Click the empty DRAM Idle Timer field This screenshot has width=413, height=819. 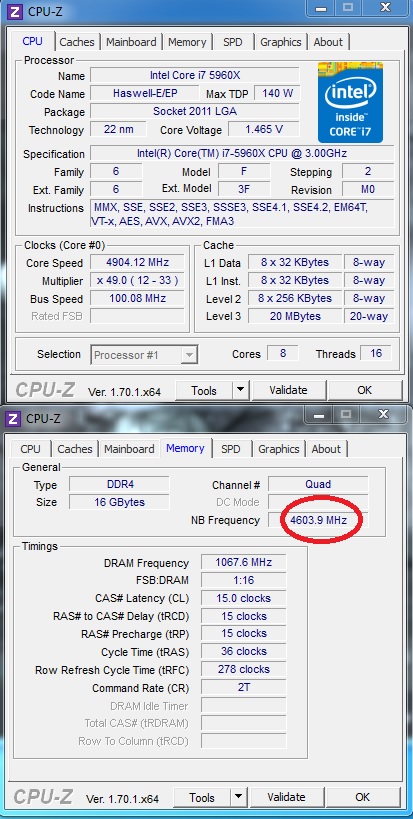(x=243, y=706)
